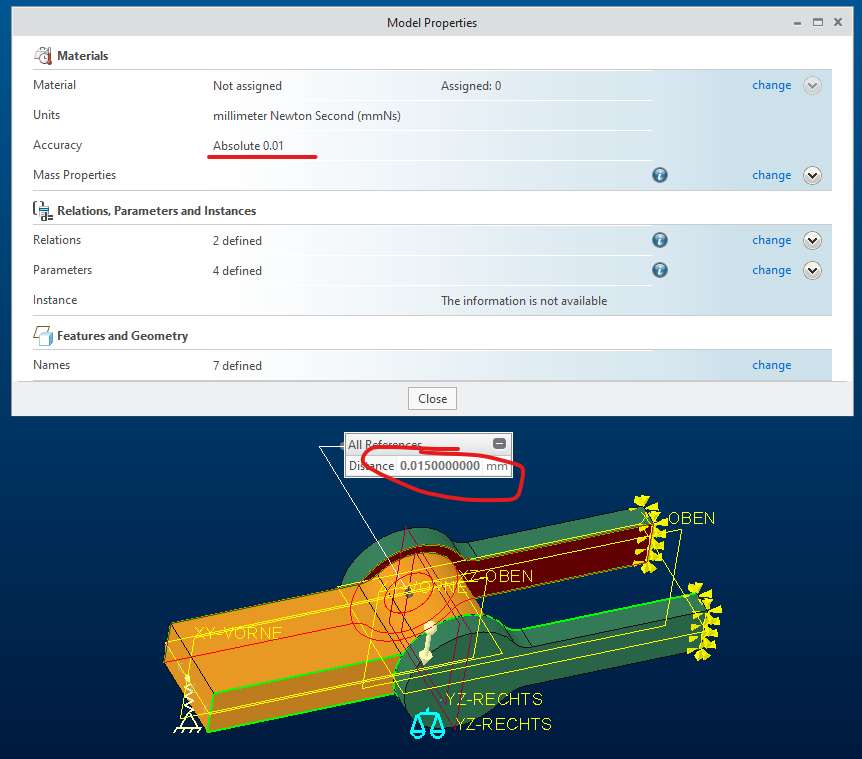Image resolution: width=862 pixels, height=759 pixels.
Task: Click the Relations, Parameters and Instances section icon
Action: click(x=41, y=210)
